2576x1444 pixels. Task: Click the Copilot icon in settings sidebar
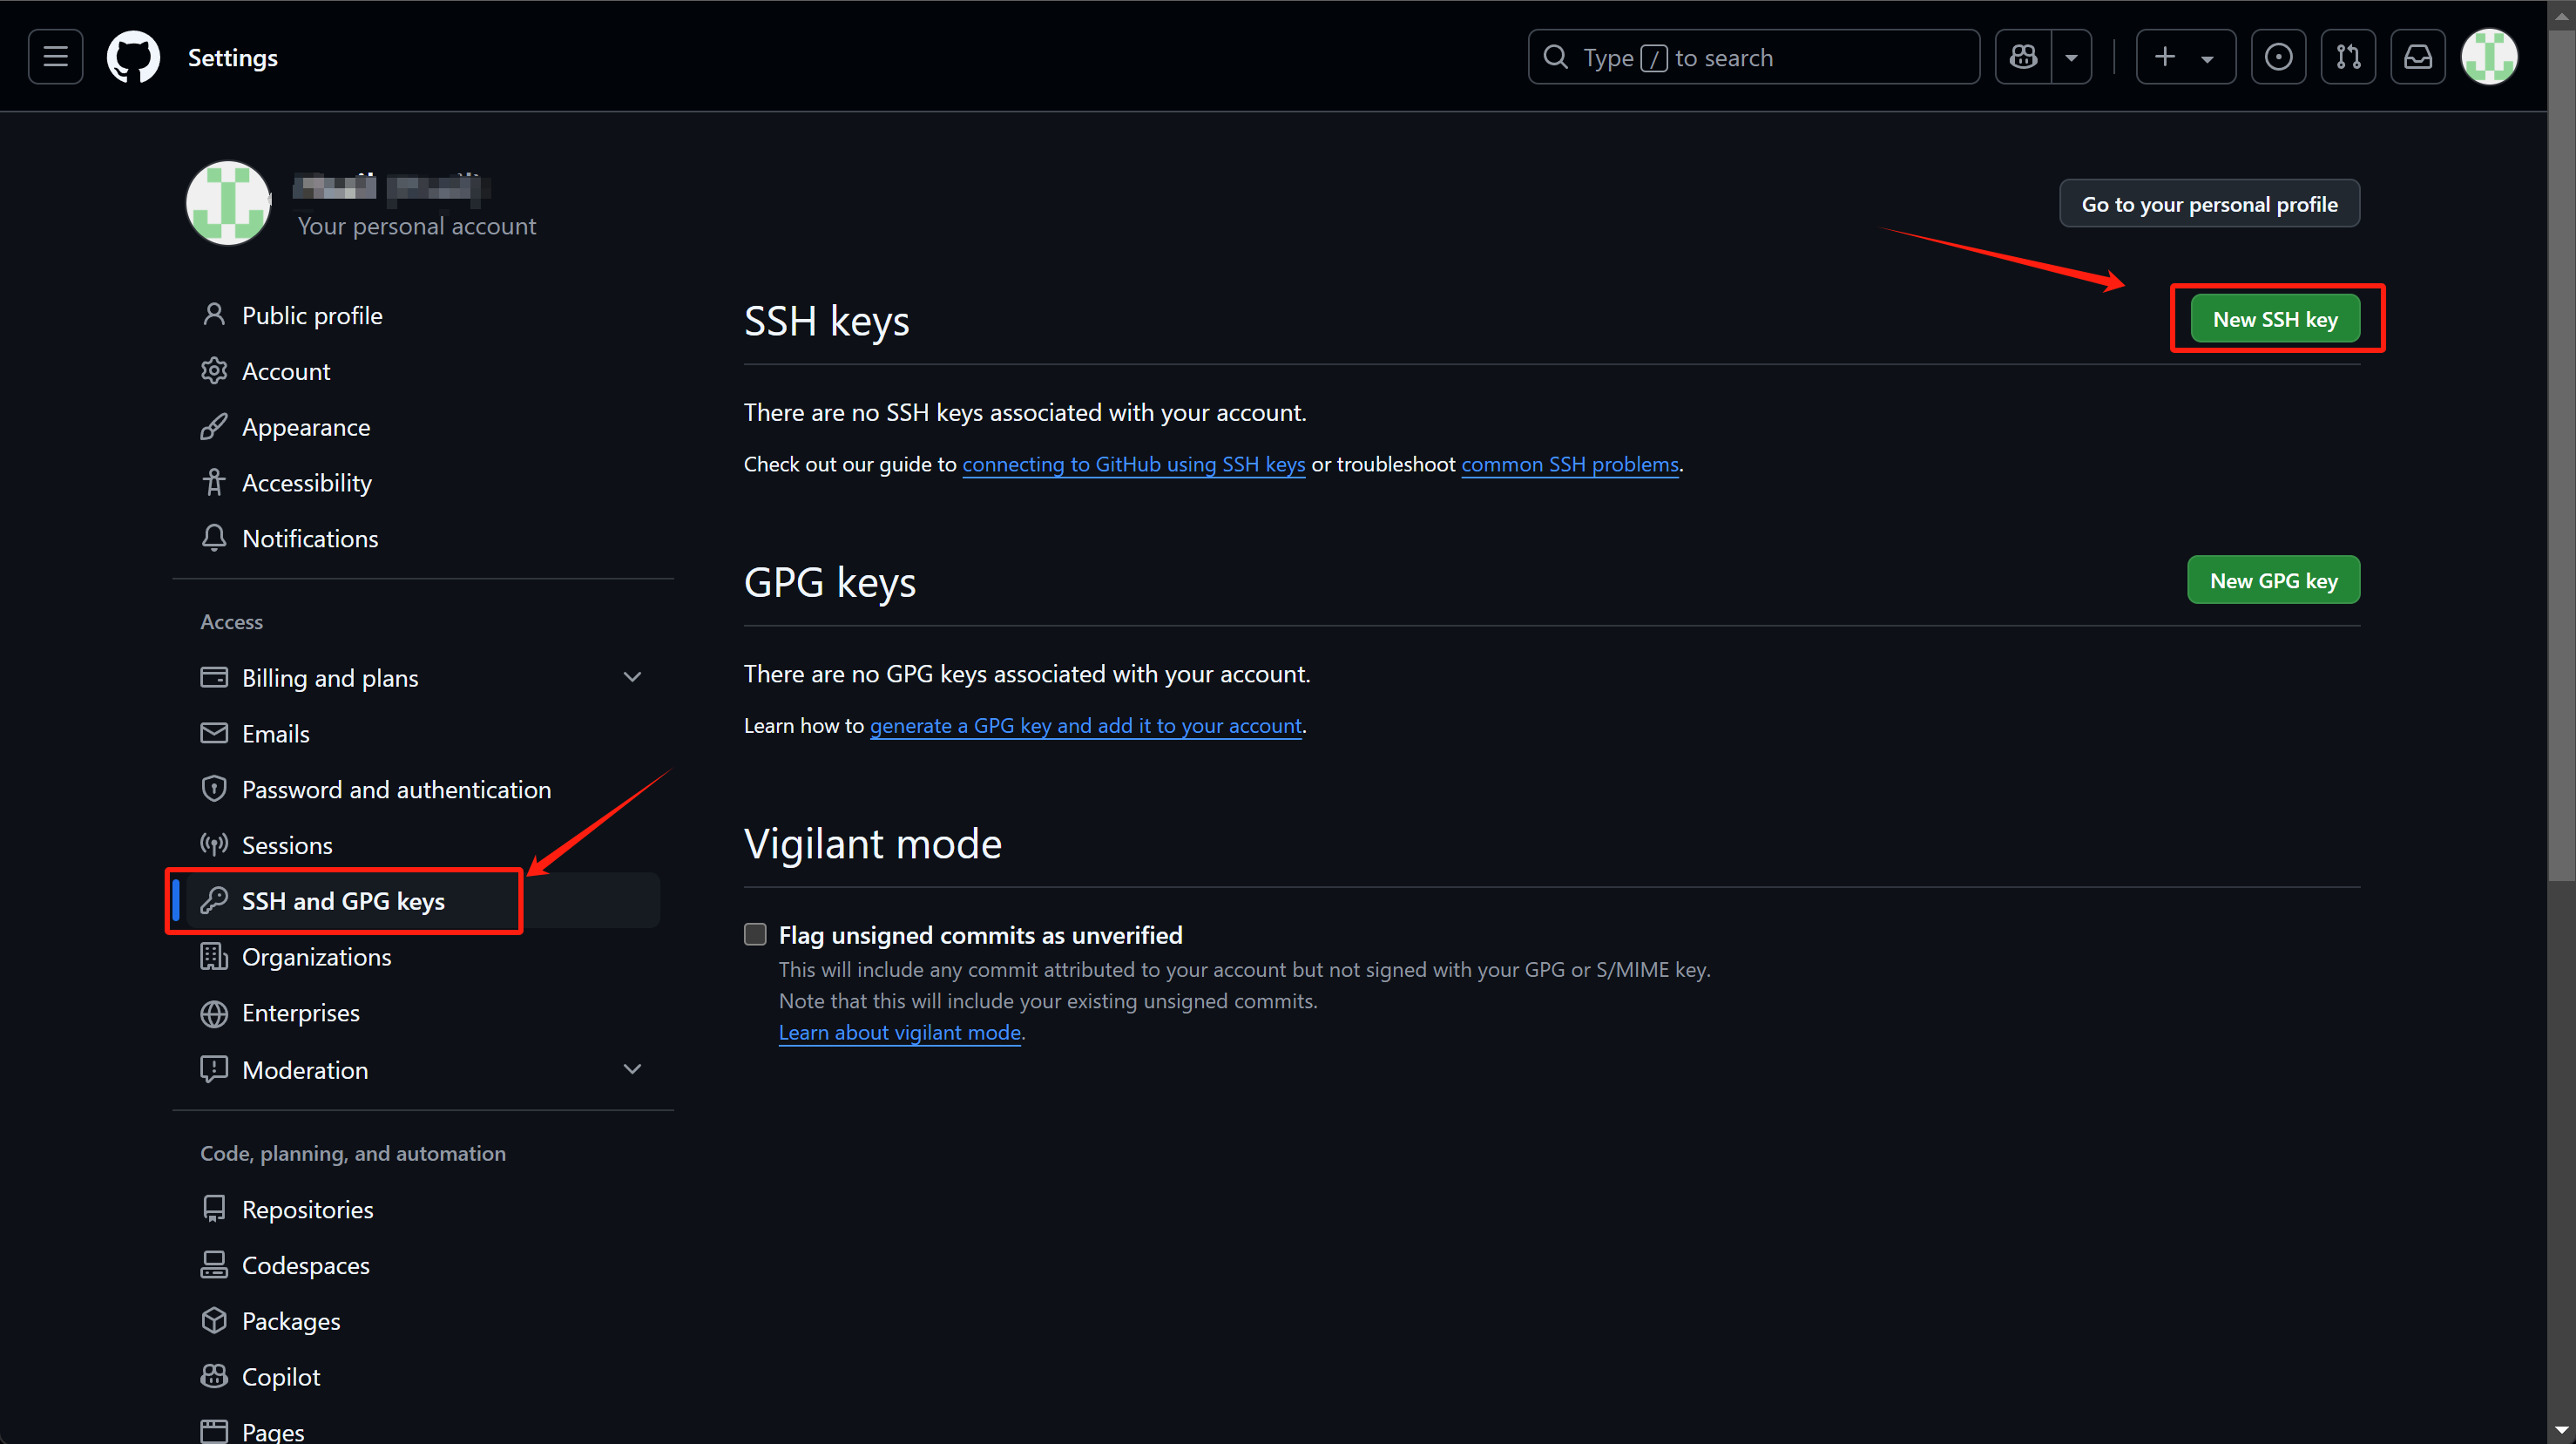point(214,1377)
